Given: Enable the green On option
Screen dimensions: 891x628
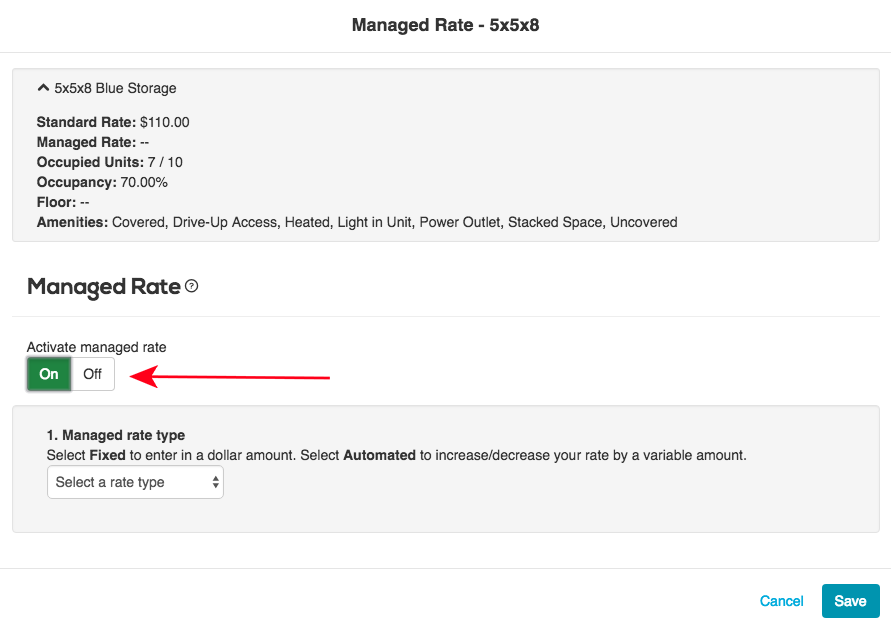Looking at the screenshot, I should 48,374.
